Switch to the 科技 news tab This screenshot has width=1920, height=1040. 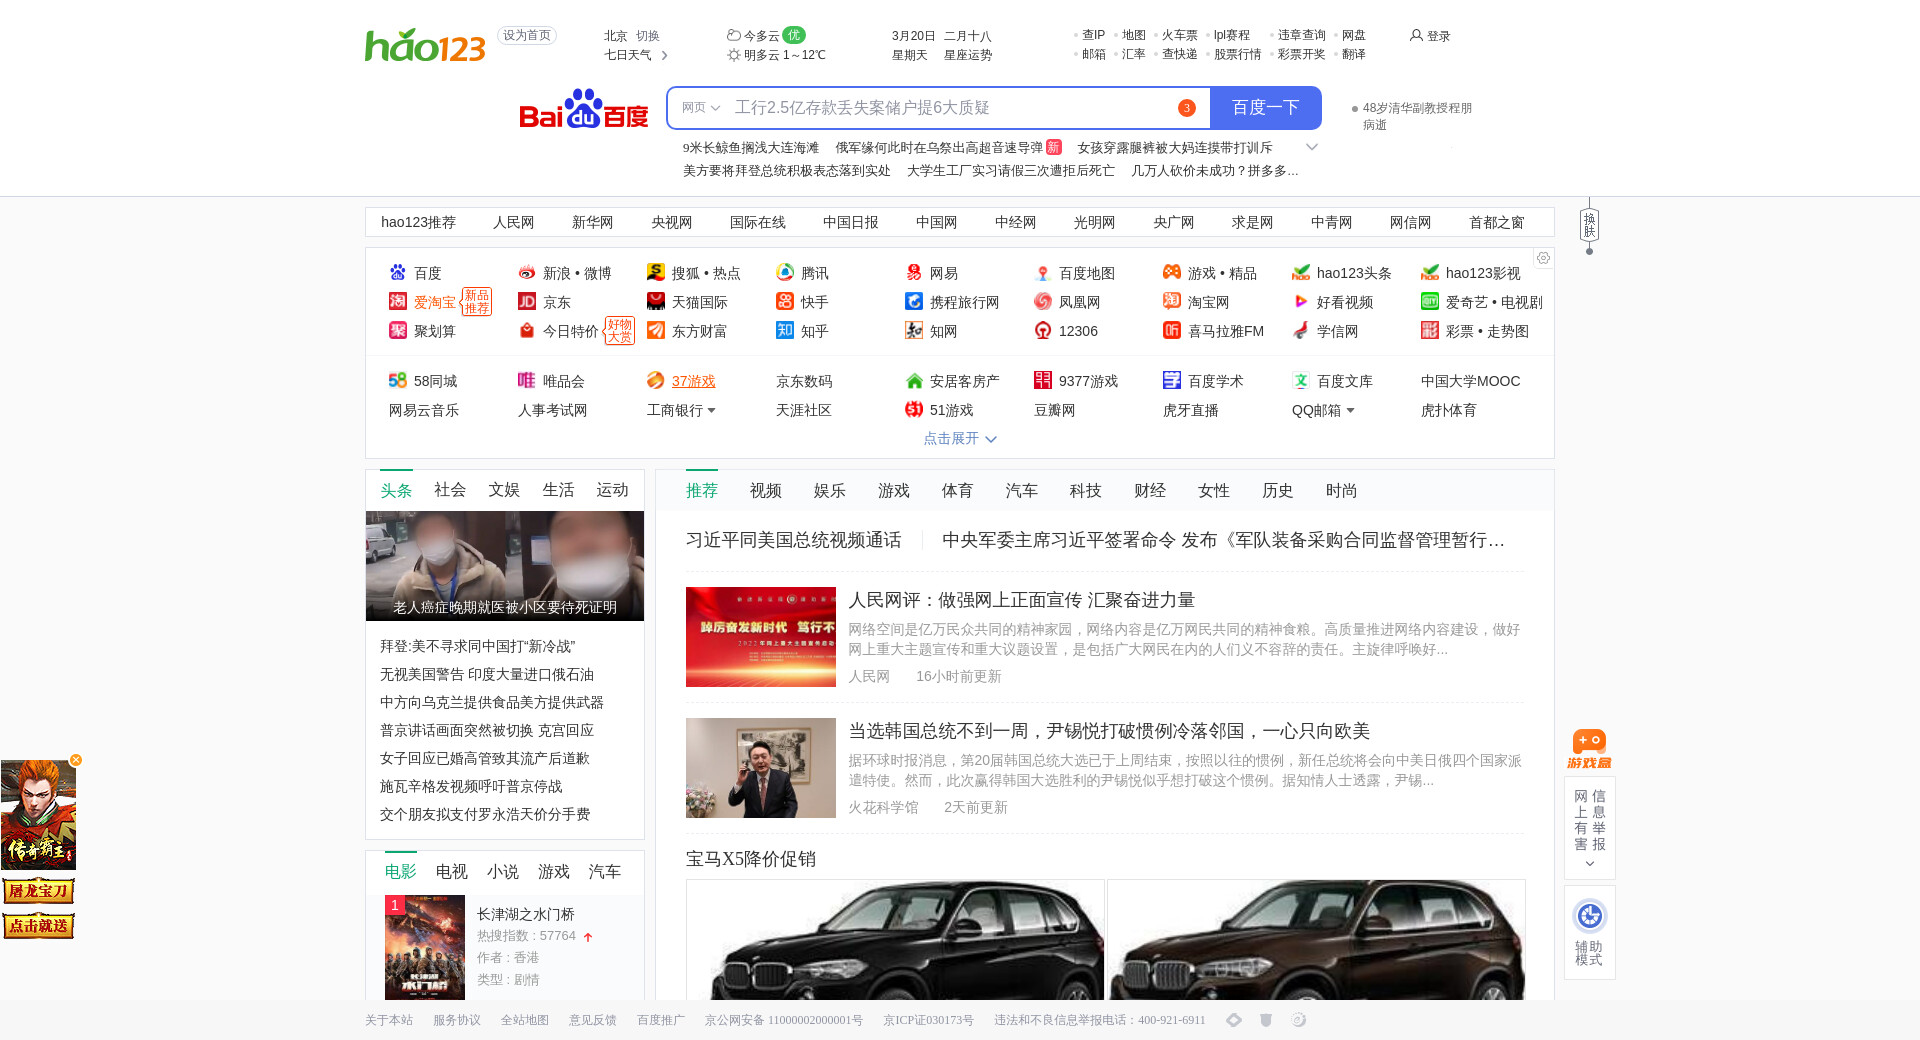[1085, 491]
